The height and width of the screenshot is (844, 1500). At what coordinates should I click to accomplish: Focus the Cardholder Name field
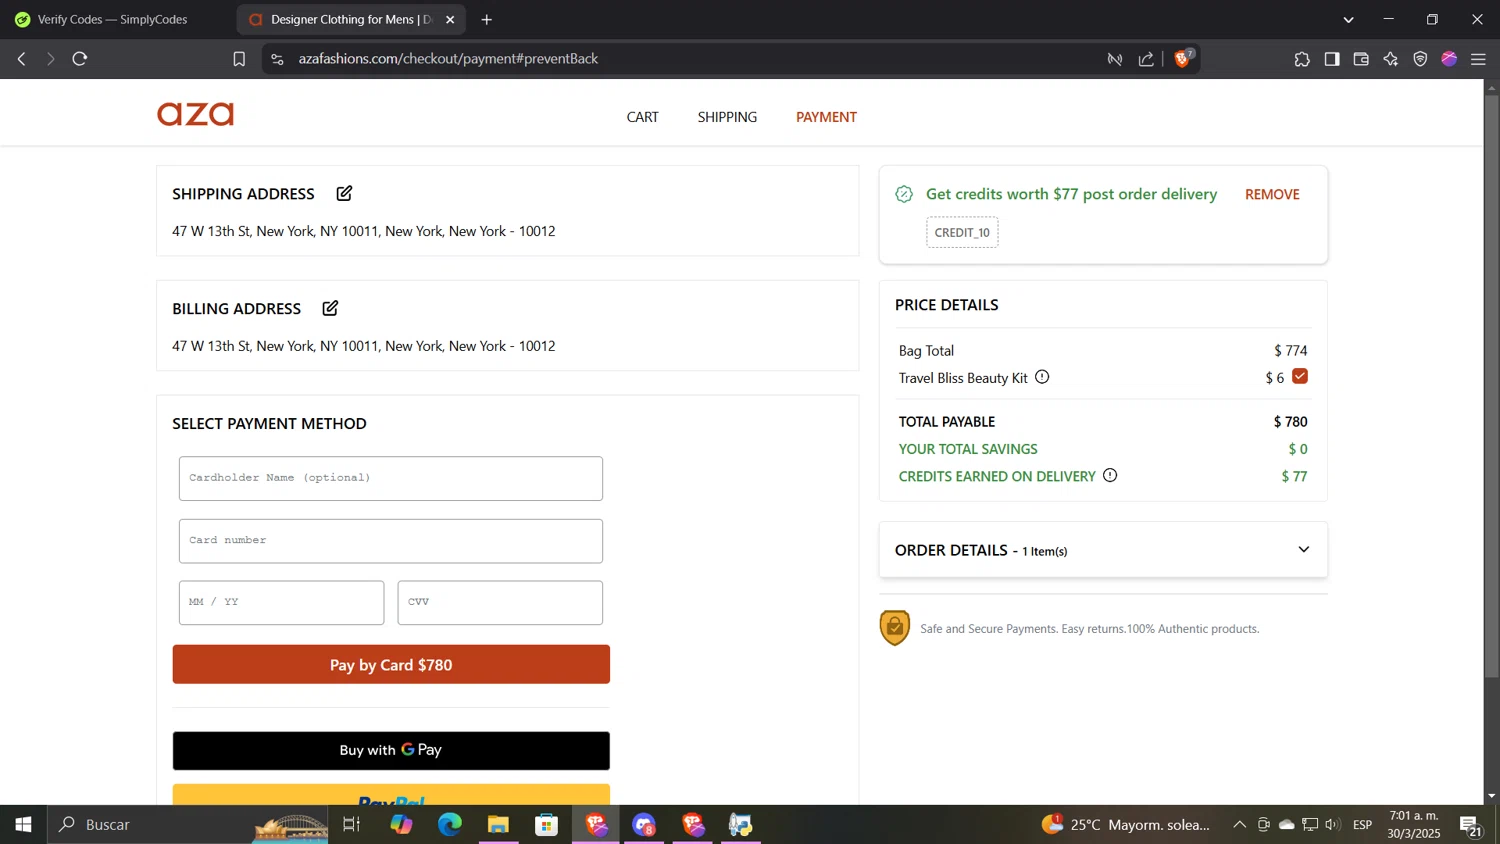(391, 478)
